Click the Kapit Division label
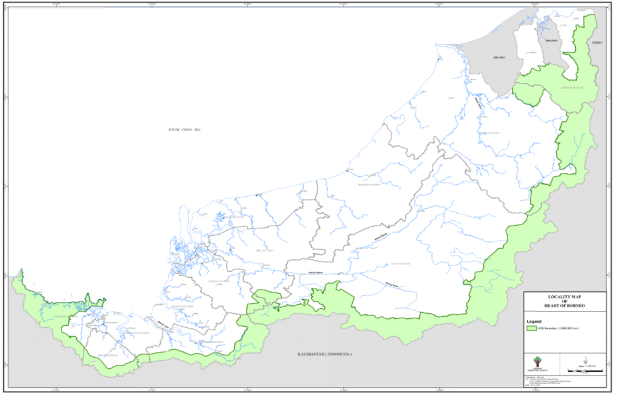This screenshot has width=617, height=396. tap(401, 264)
